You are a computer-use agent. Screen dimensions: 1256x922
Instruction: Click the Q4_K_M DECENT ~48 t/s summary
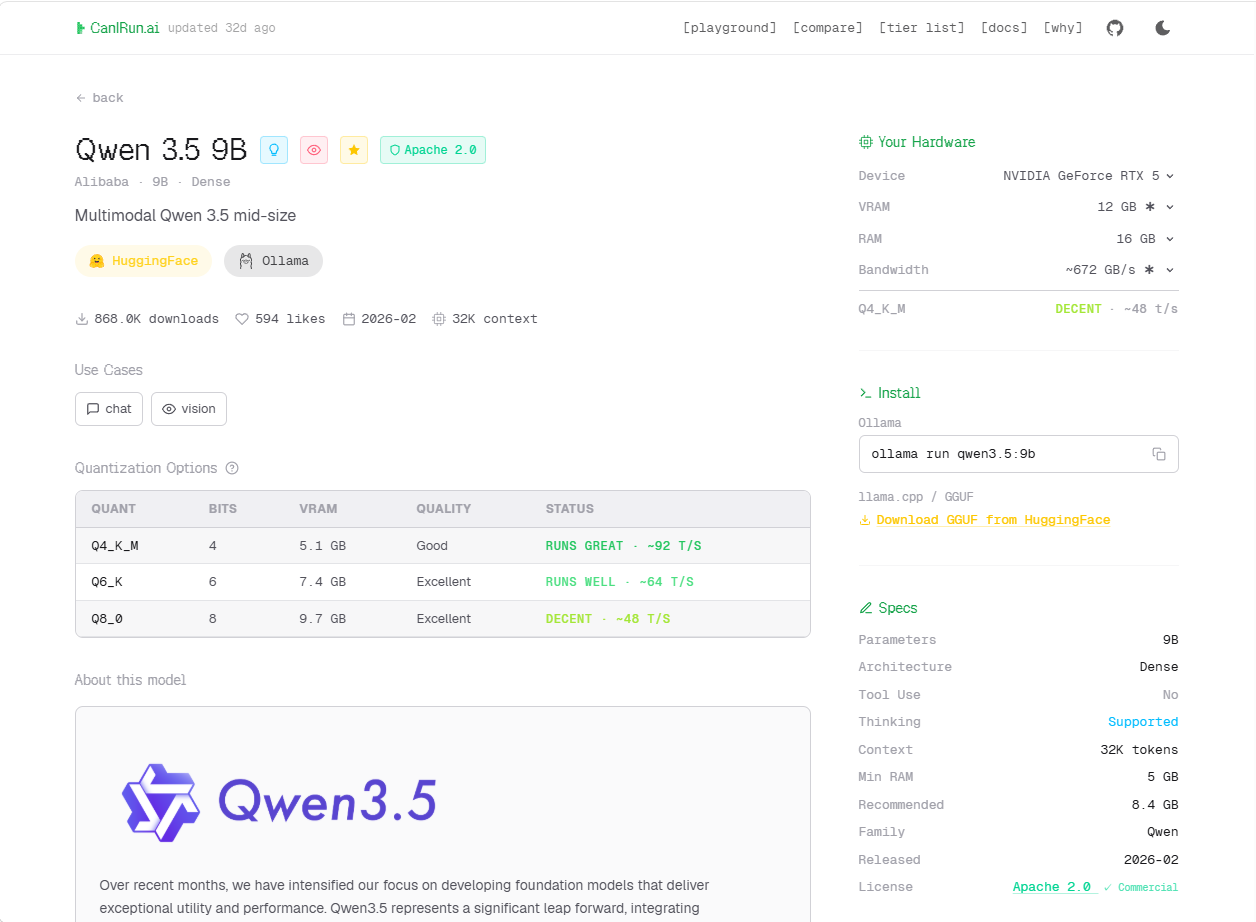coord(1018,309)
